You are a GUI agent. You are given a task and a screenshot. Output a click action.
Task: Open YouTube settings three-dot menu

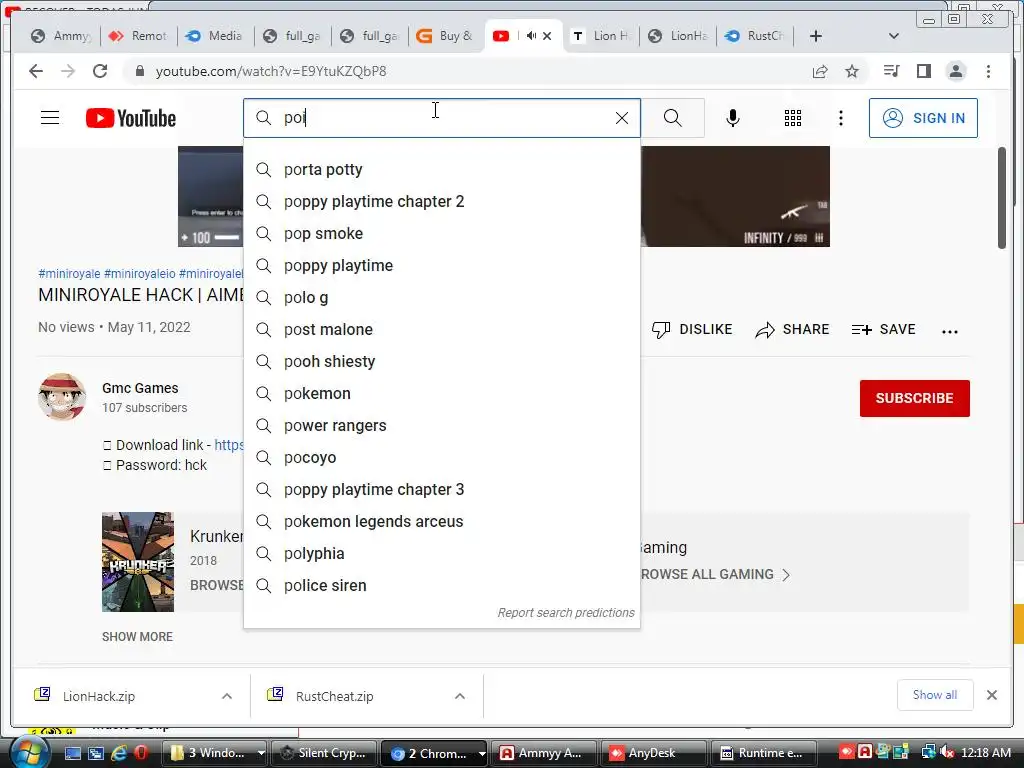tap(840, 118)
